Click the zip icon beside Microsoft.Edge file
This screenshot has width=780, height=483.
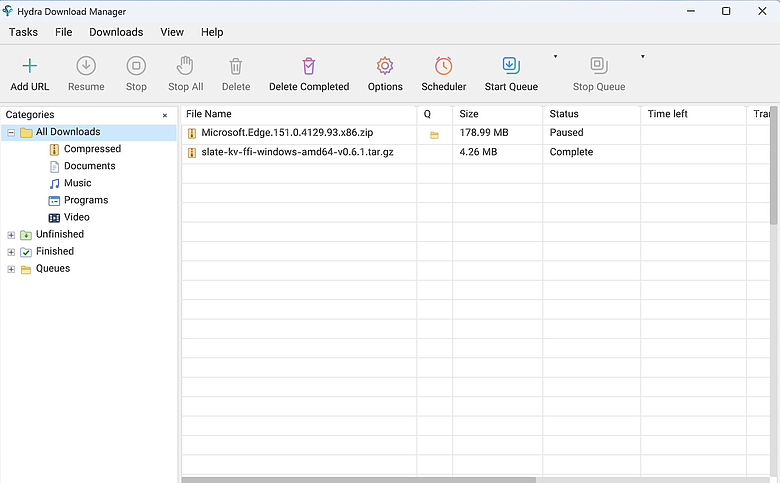192,133
